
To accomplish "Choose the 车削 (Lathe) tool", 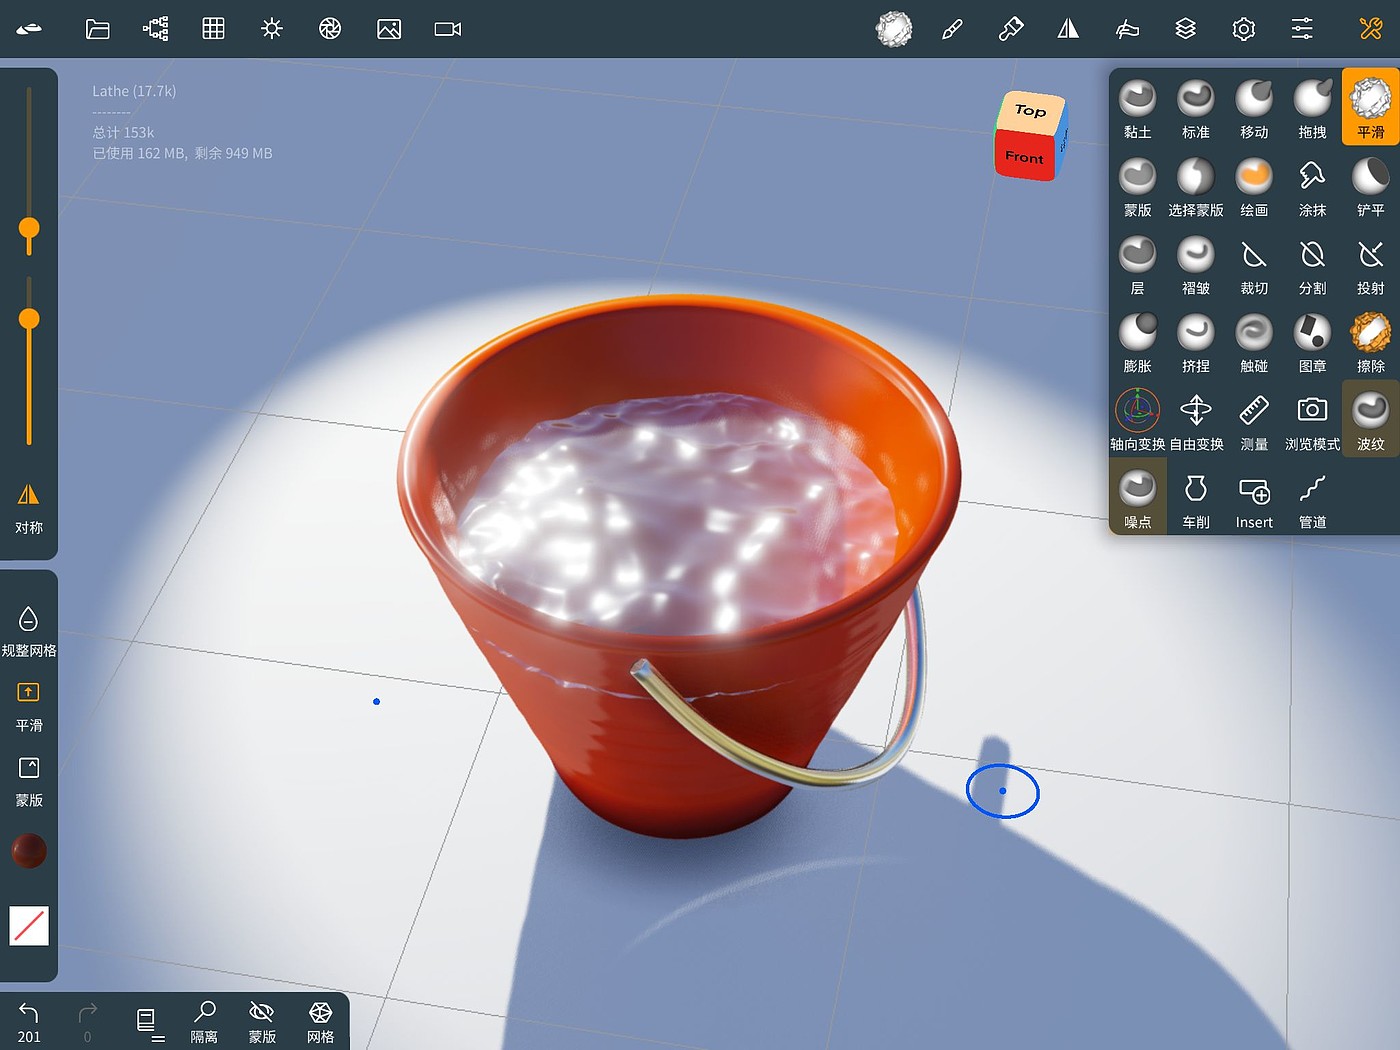I will tap(1195, 498).
